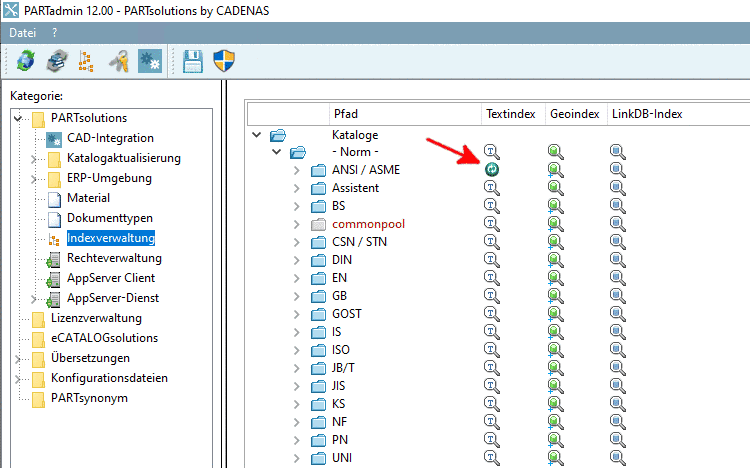The image size is (750, 468).
Task: Expand the ANSI / ASME folder
Action: point(297,170)
